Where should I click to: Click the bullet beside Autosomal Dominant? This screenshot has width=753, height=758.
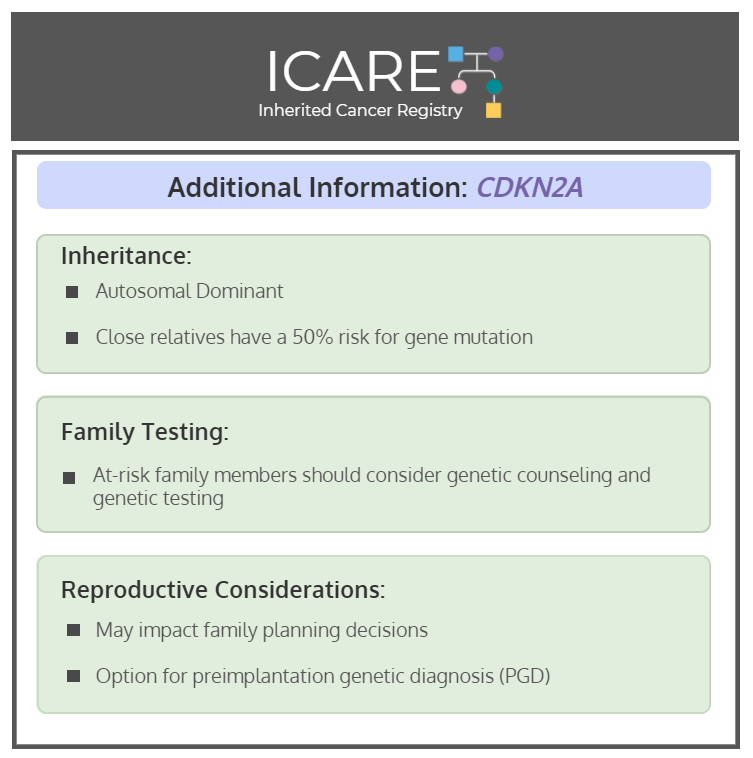point(72,292)
